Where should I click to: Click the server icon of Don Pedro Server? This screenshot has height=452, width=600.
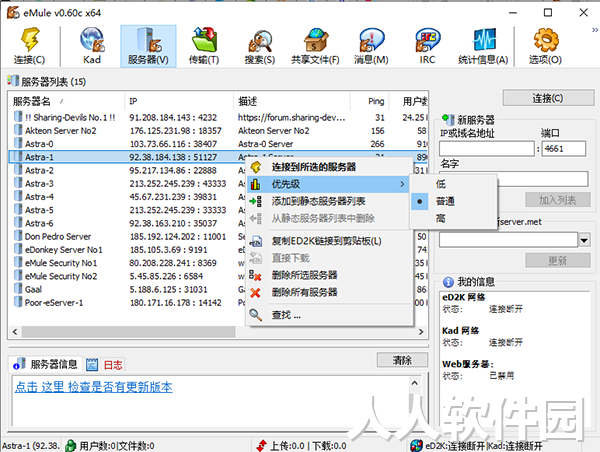tap(18, 236)
